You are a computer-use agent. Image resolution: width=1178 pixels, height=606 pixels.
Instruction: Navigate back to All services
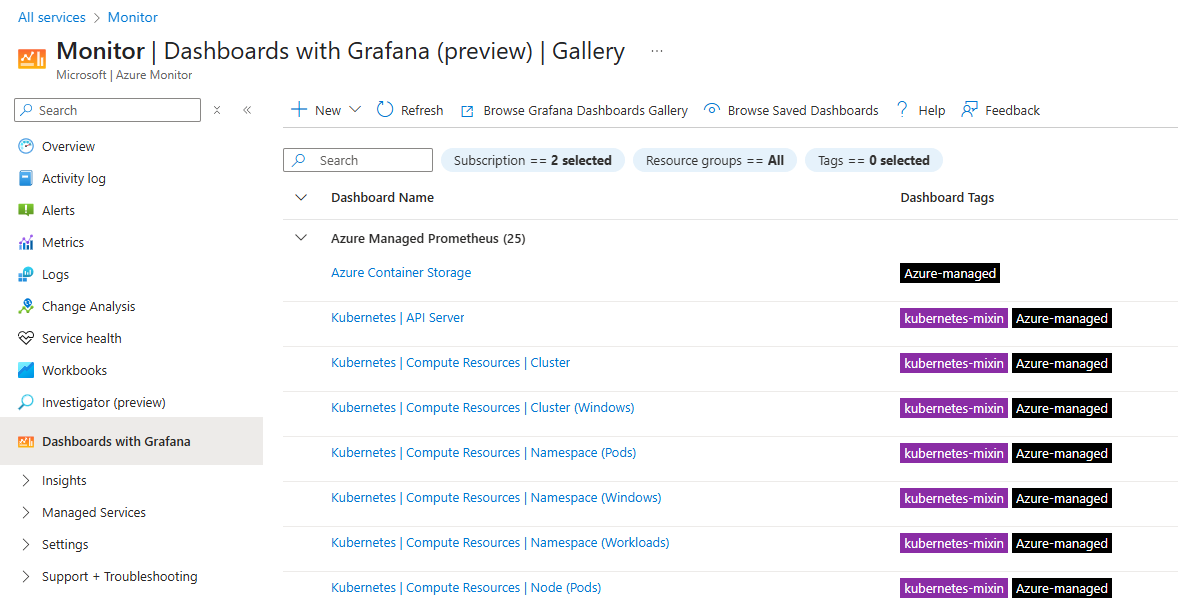pos(51,17)
